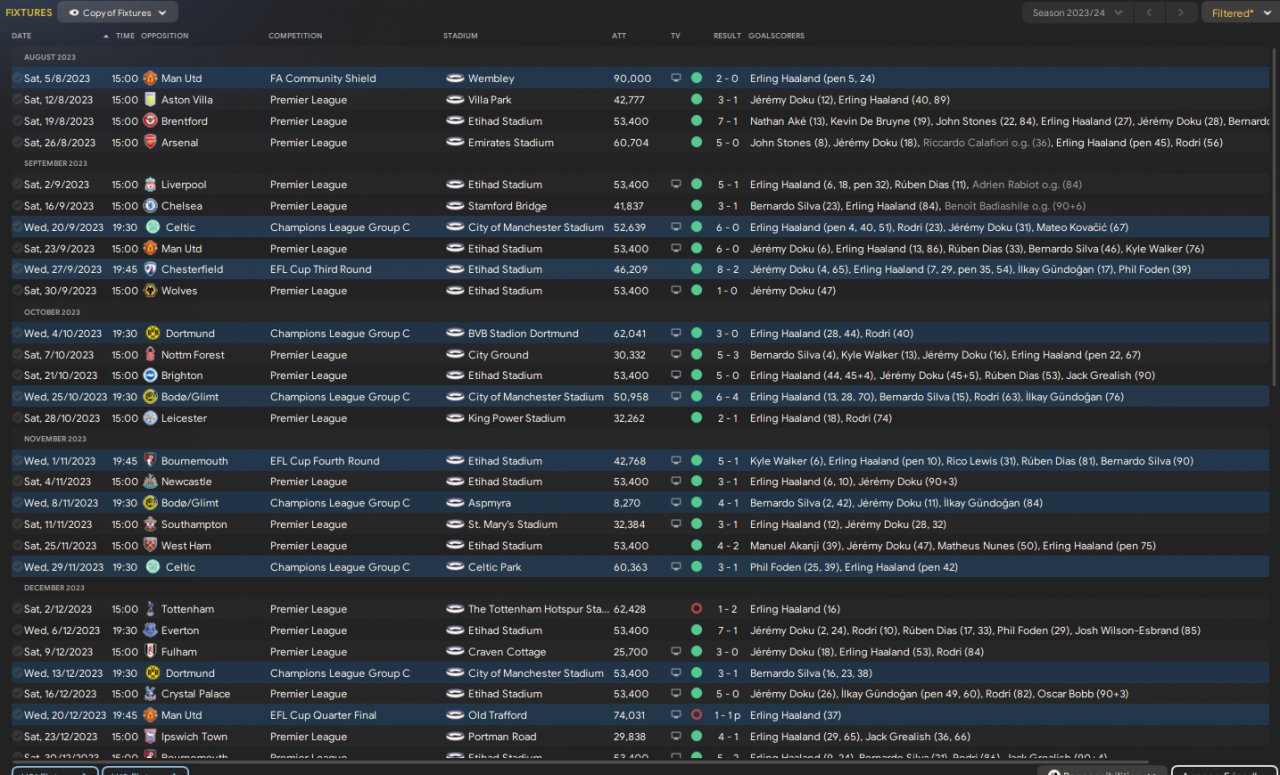Sort by the COMPETITION column header
The height and width of the screenshot is (775, 1280).
pos(295,36)
